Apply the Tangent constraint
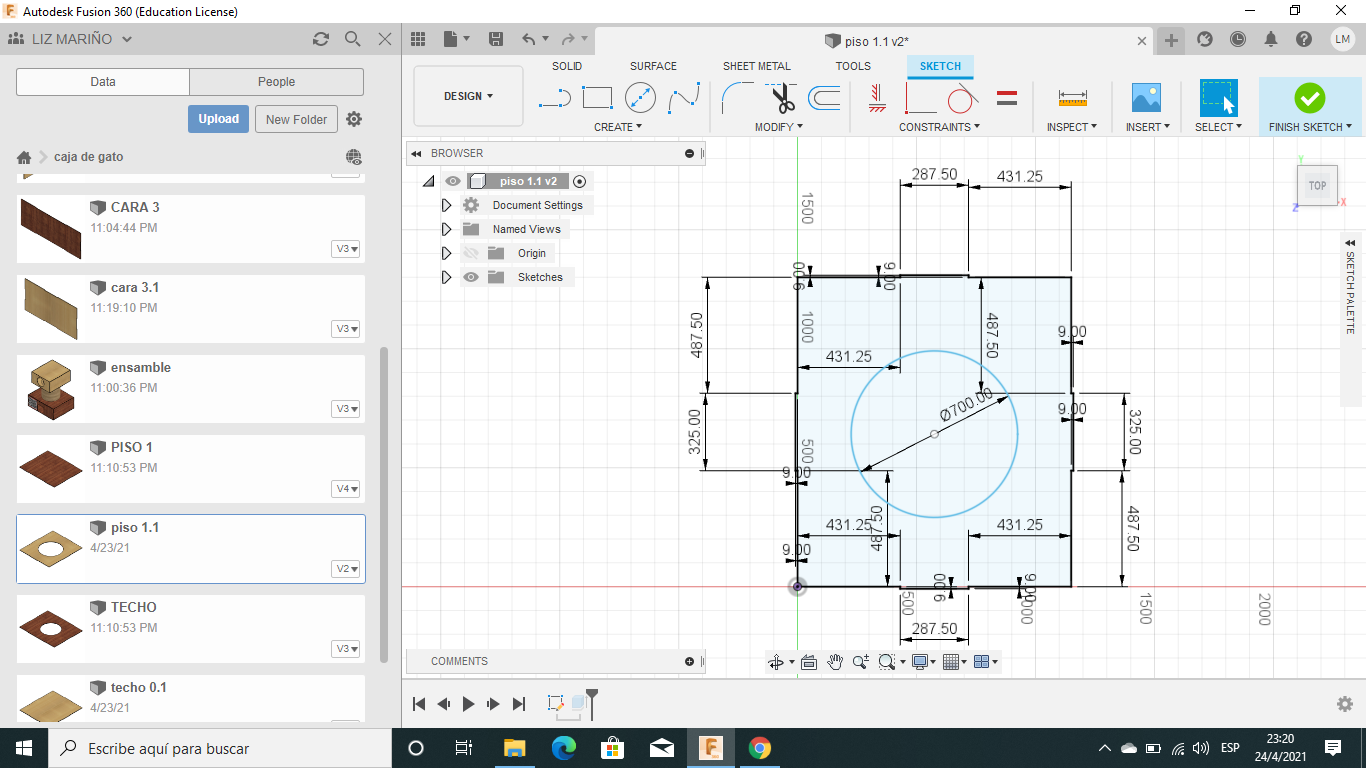This screenshot has width=1366, height=768. tap(962, 98)
